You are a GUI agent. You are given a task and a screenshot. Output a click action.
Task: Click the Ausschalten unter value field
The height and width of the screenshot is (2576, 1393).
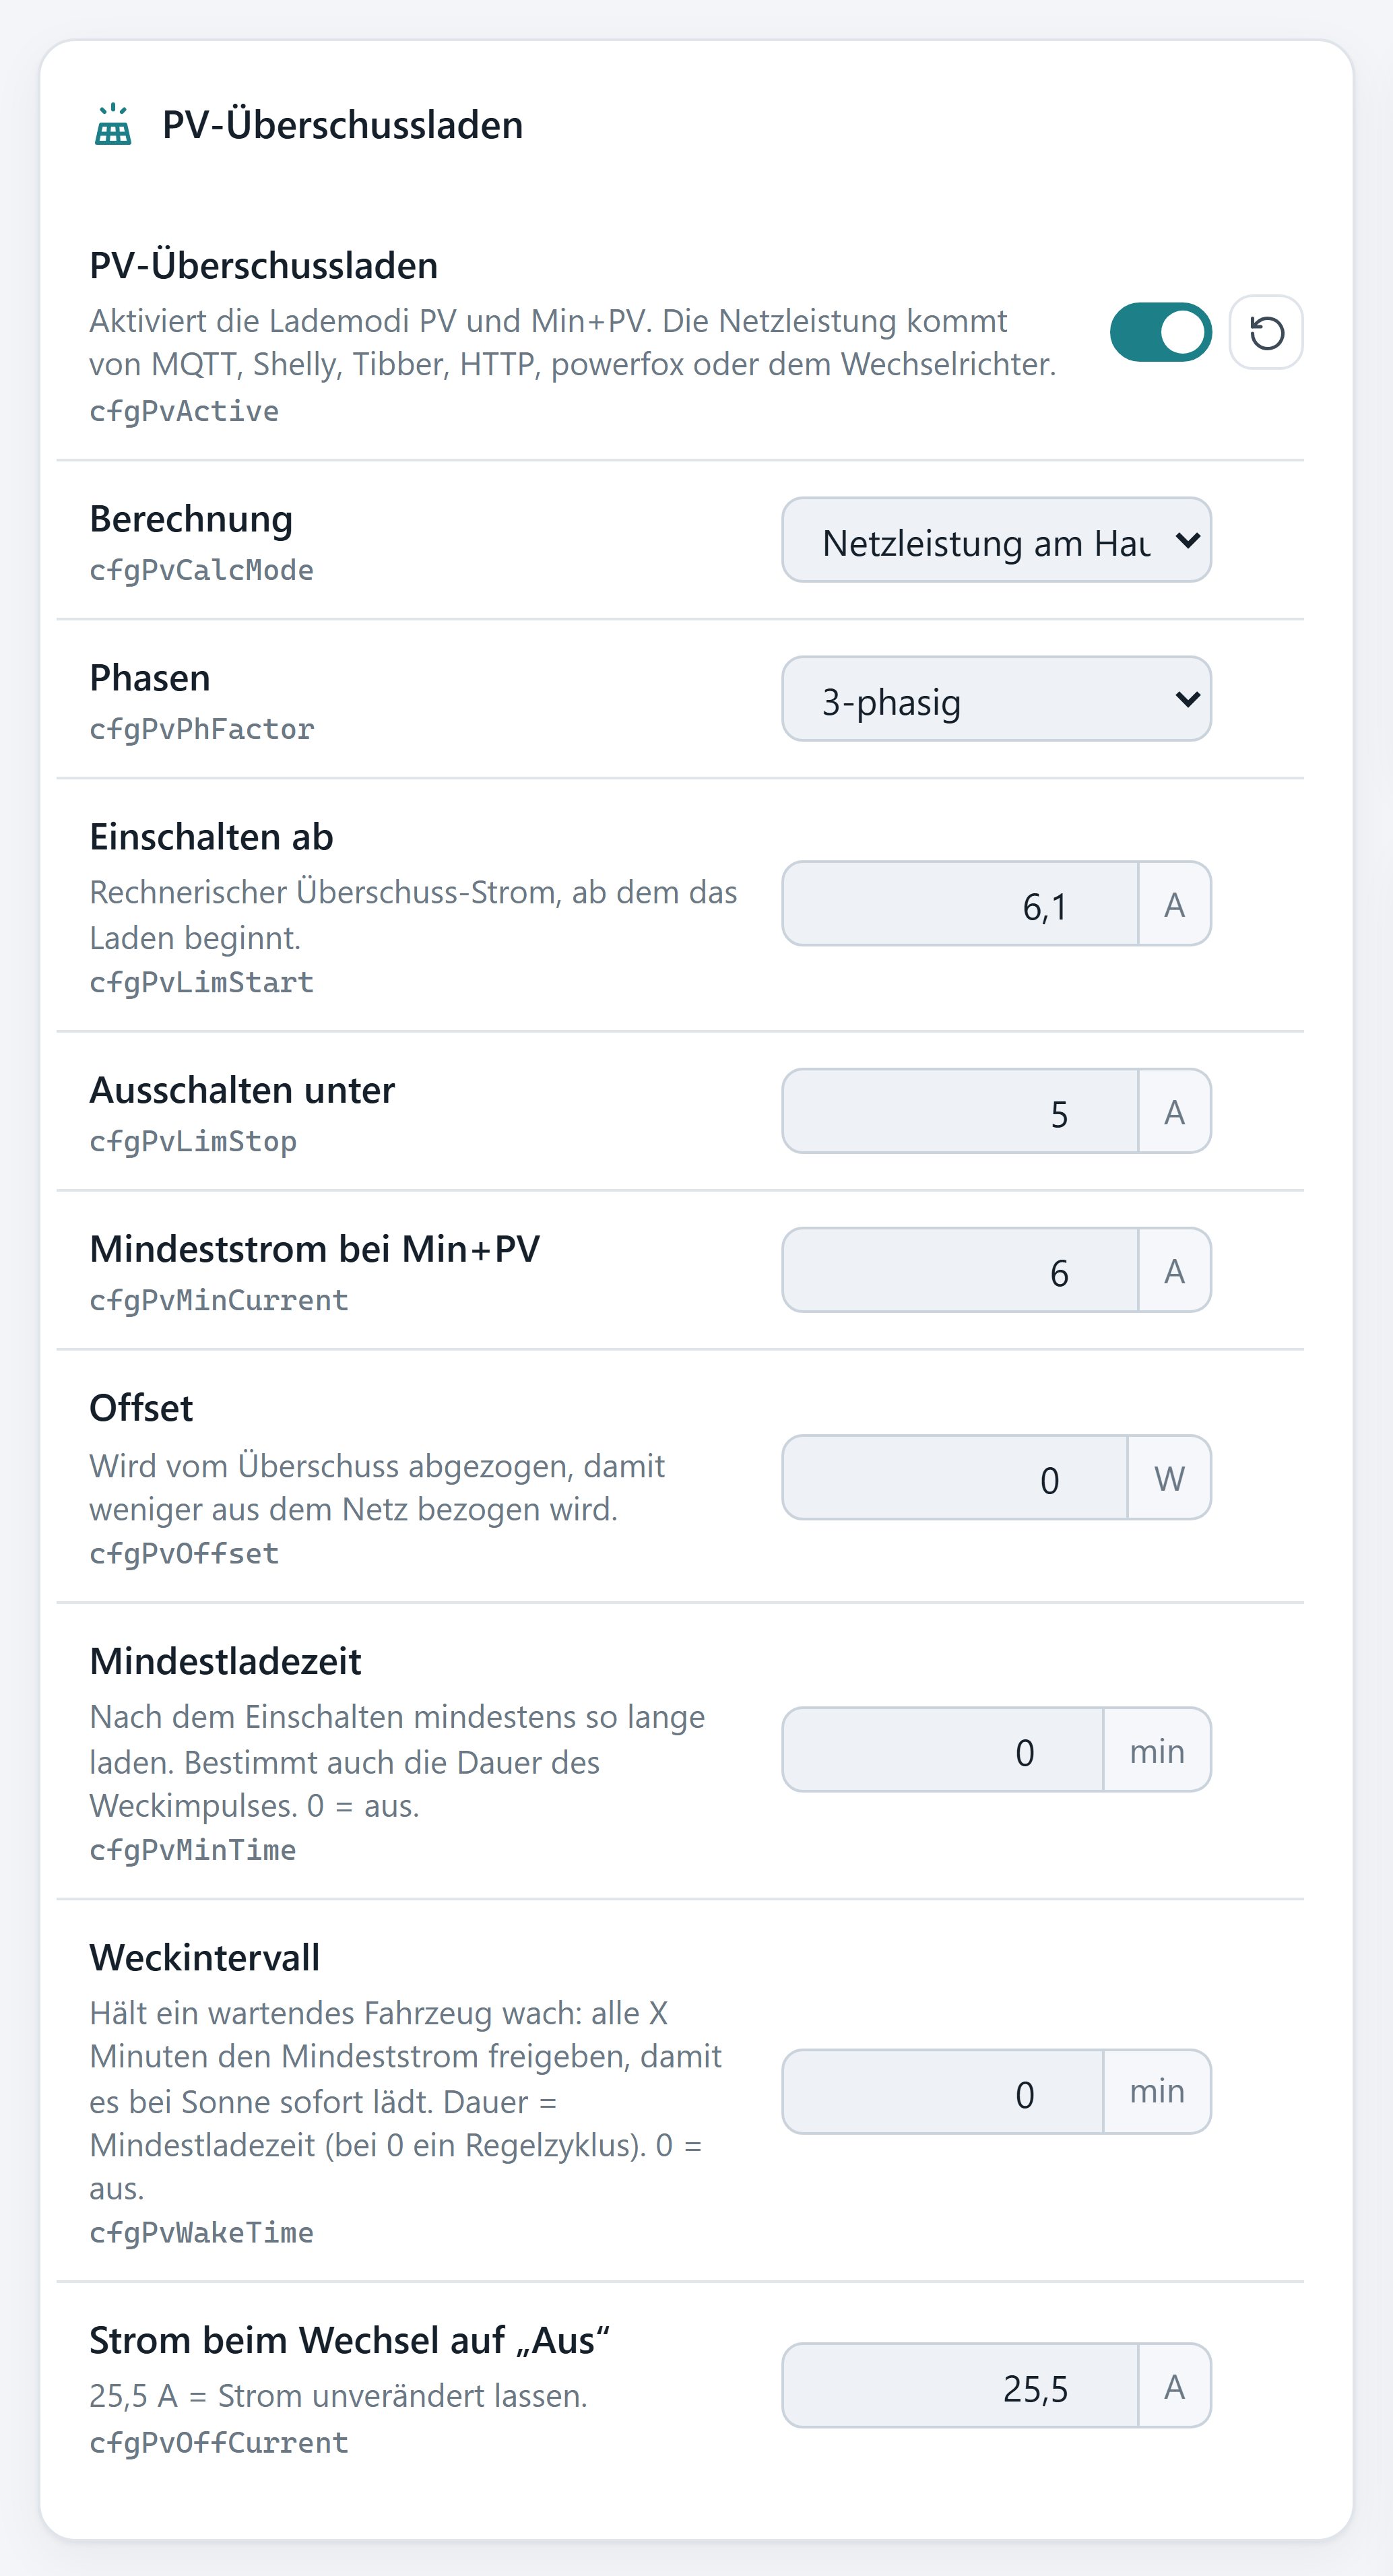(x=960, y=1112)
